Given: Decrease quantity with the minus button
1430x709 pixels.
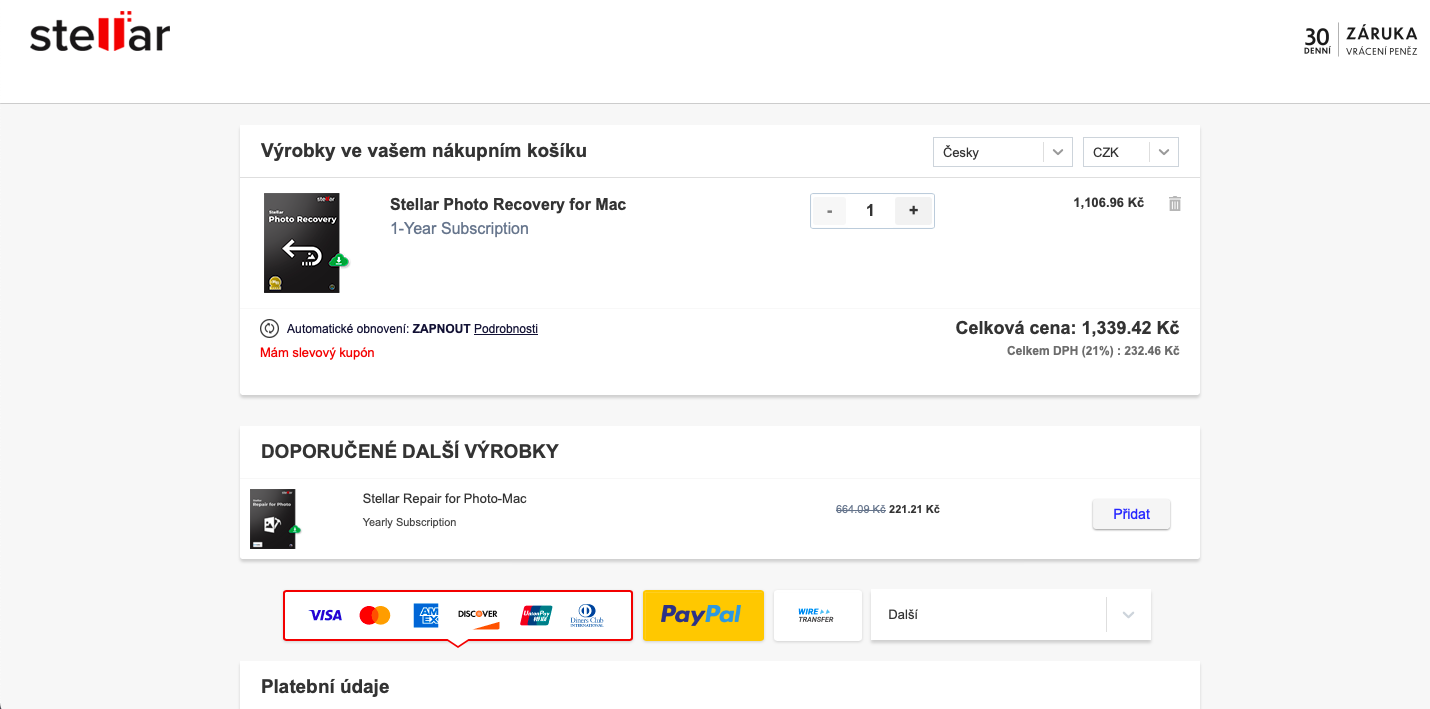Looking at the screenshot, I should point(829,210).
